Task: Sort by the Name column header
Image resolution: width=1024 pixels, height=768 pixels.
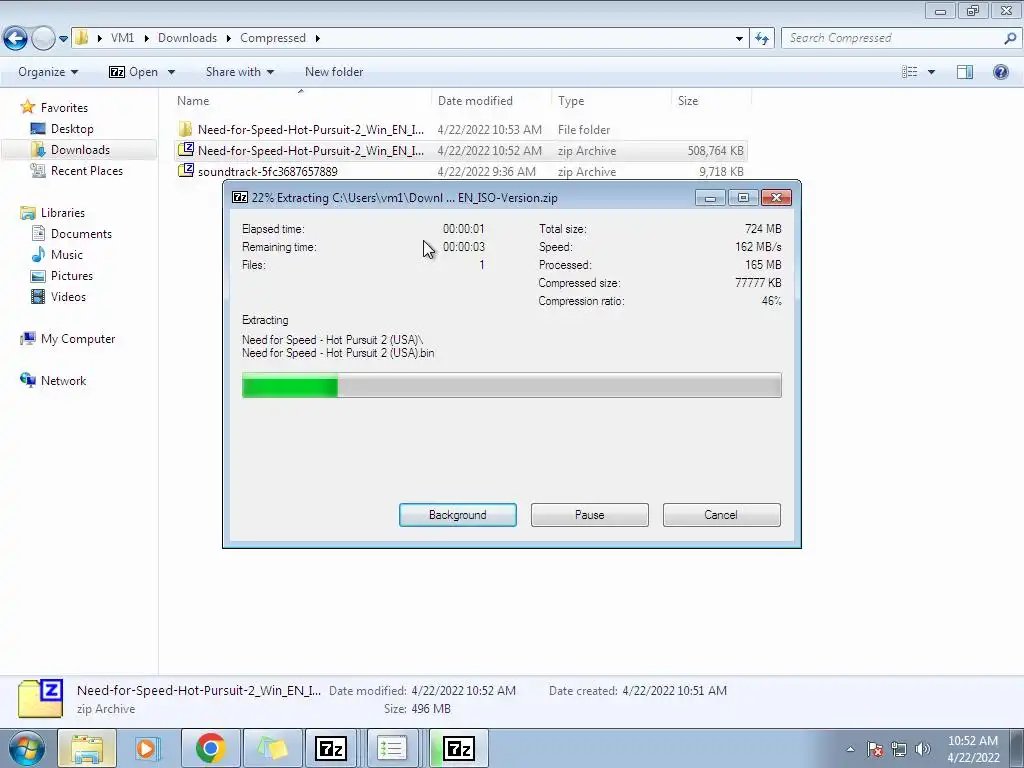Action: [302, 101]
